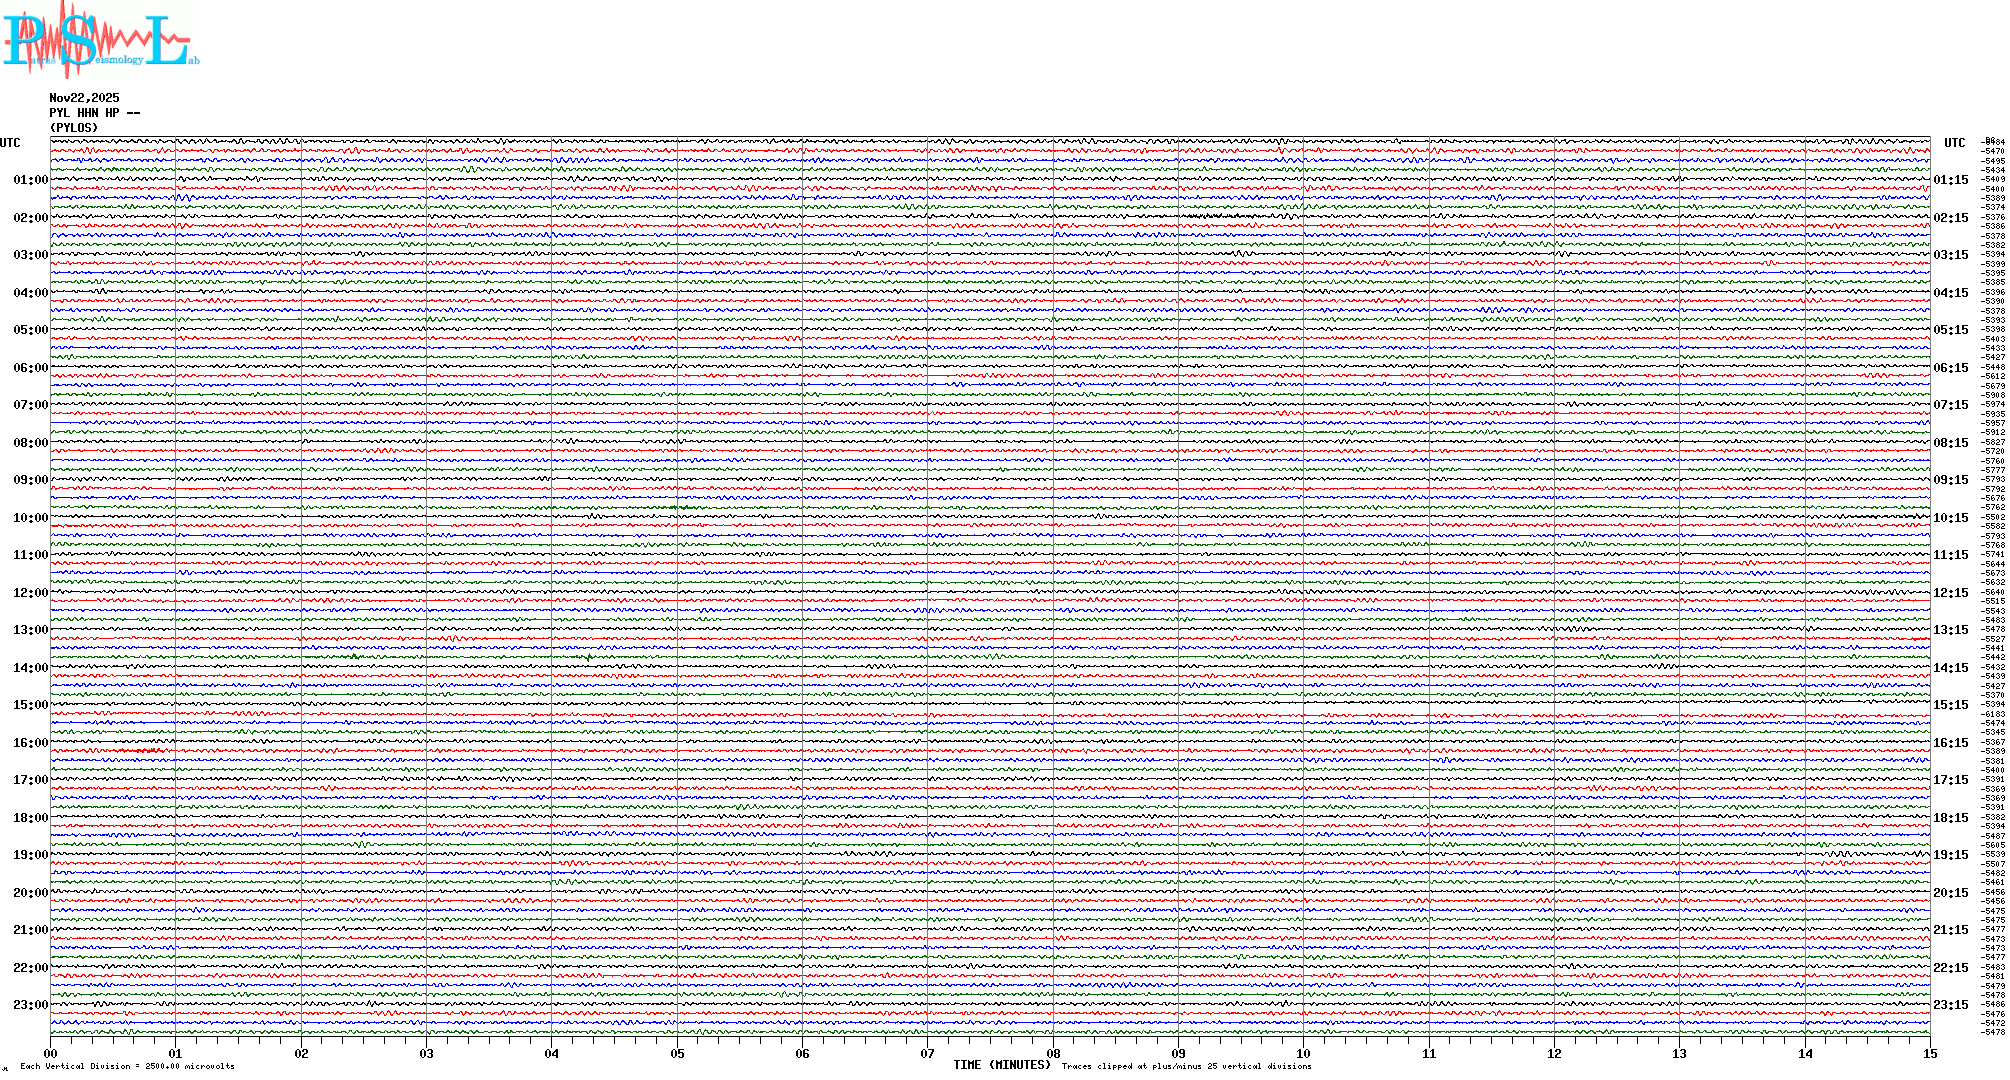This screenshot has height=1080, width=2010.
Task: Click the left UTC axis label
Action: [10, 143]
